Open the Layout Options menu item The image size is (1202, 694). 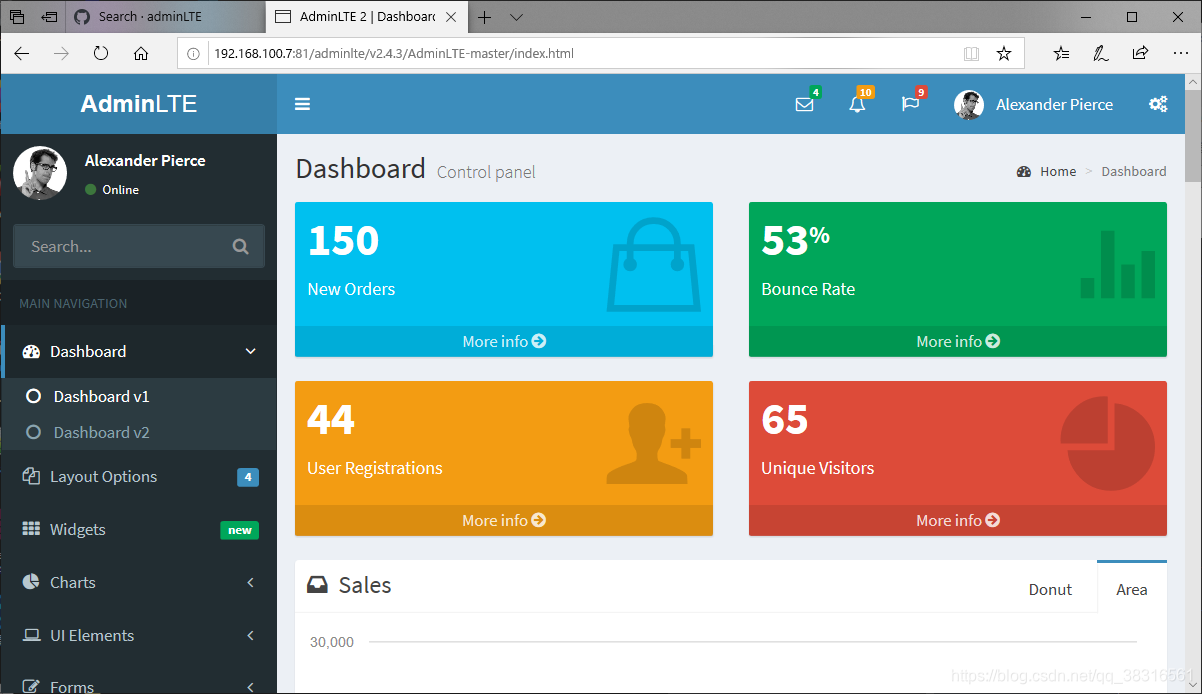tap(138, 476)
